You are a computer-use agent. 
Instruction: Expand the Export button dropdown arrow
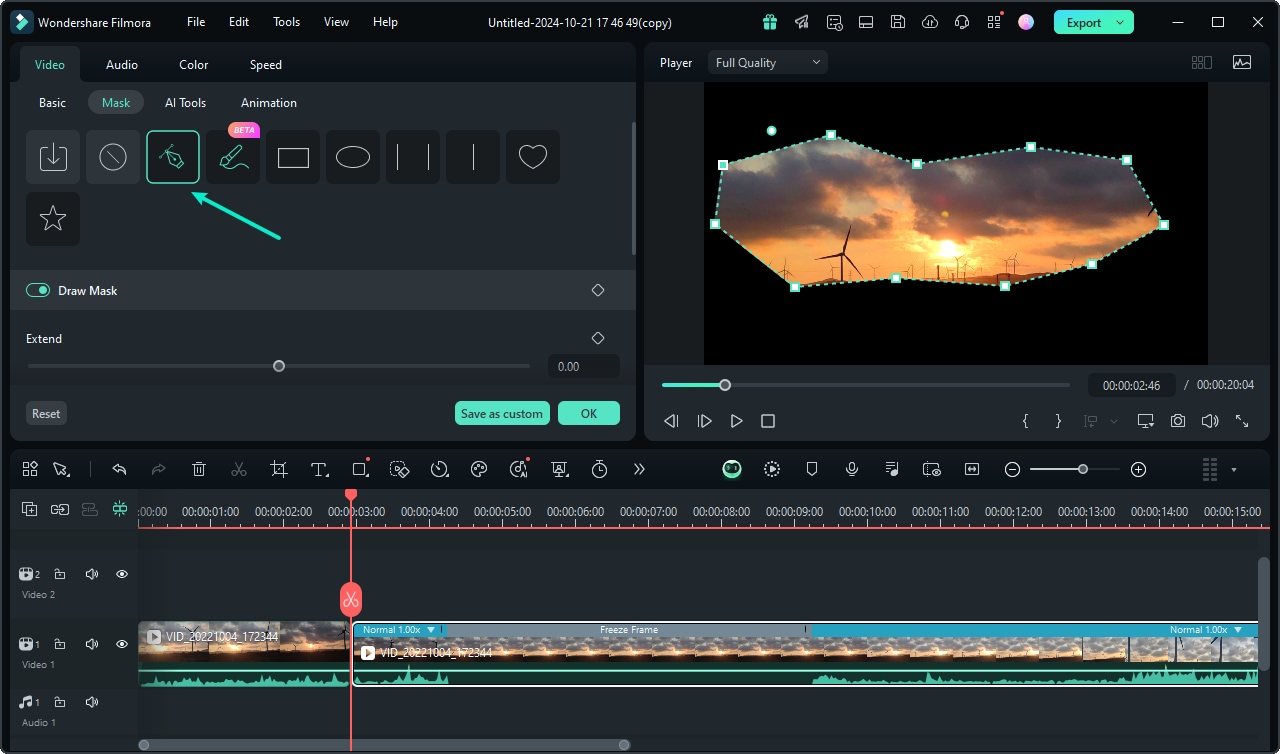(x=1120, y=22)
